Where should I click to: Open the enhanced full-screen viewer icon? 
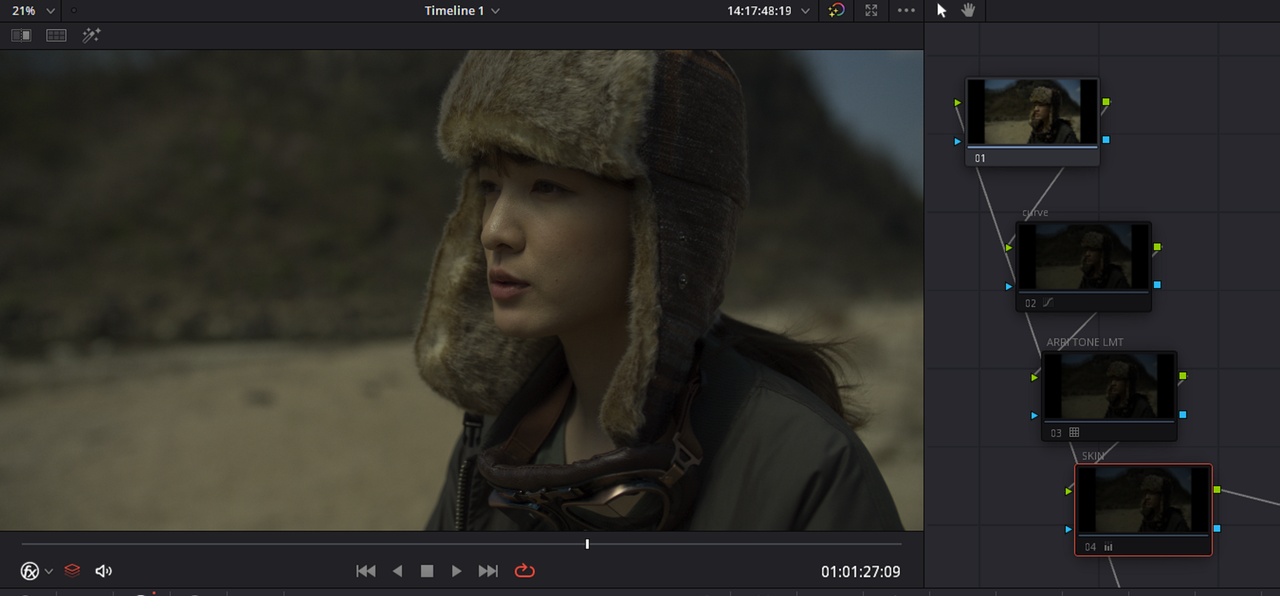point(871,10)
